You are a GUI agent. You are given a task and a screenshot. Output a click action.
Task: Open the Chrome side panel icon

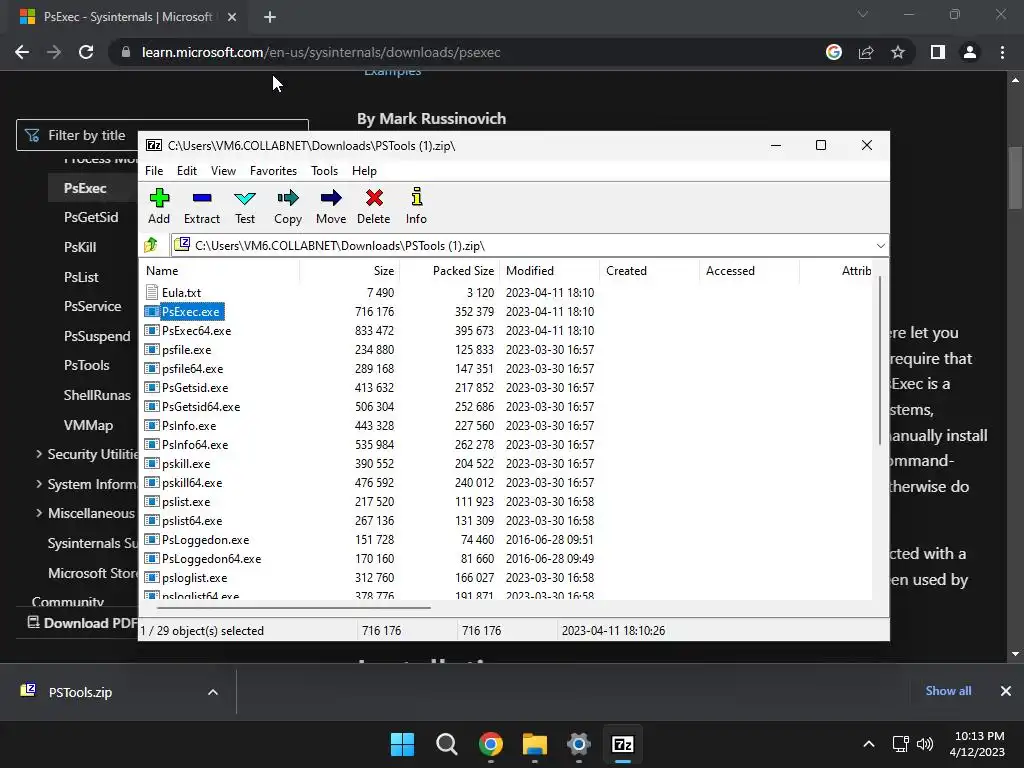point(938,52)
